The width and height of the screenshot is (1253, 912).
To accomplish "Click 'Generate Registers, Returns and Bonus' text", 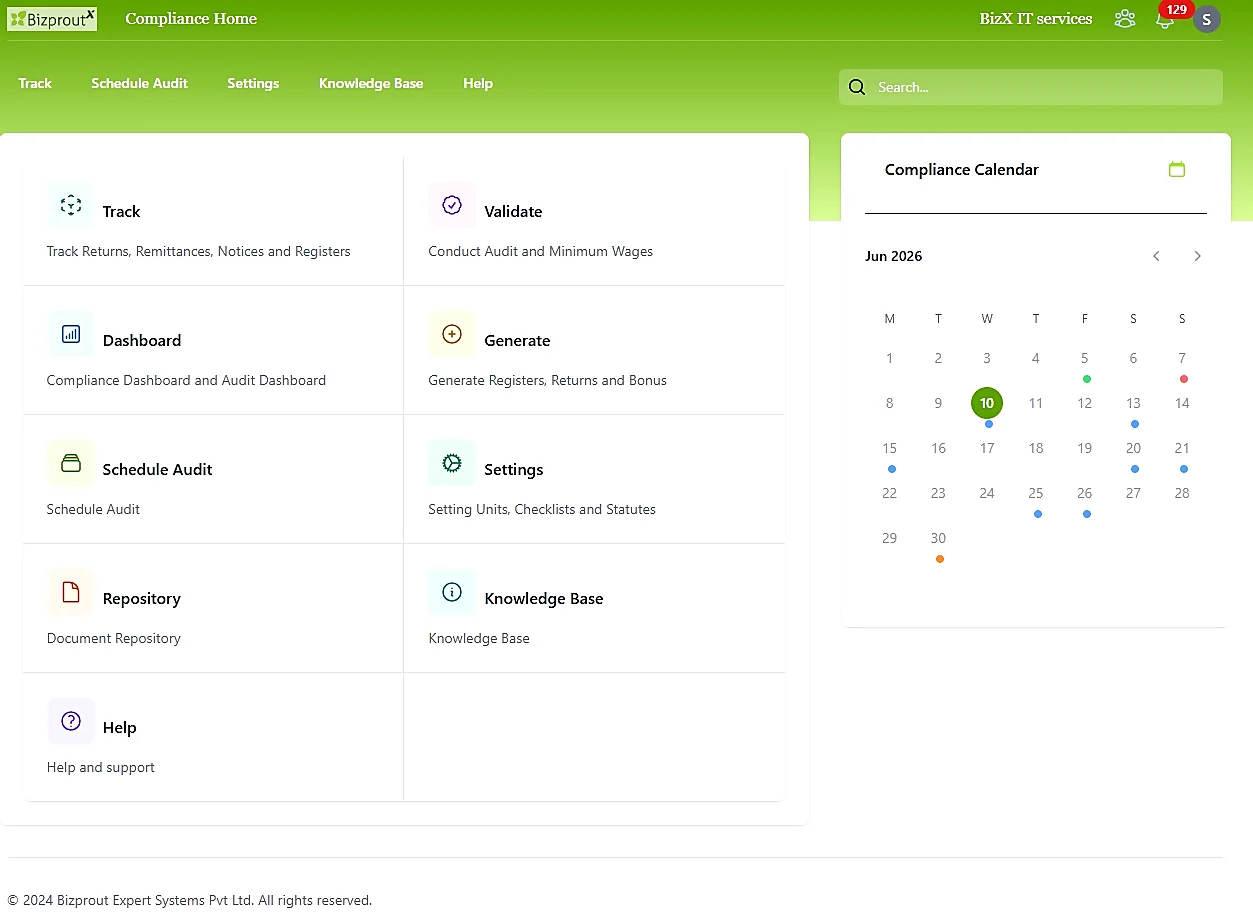I will [x=547, y=380].
